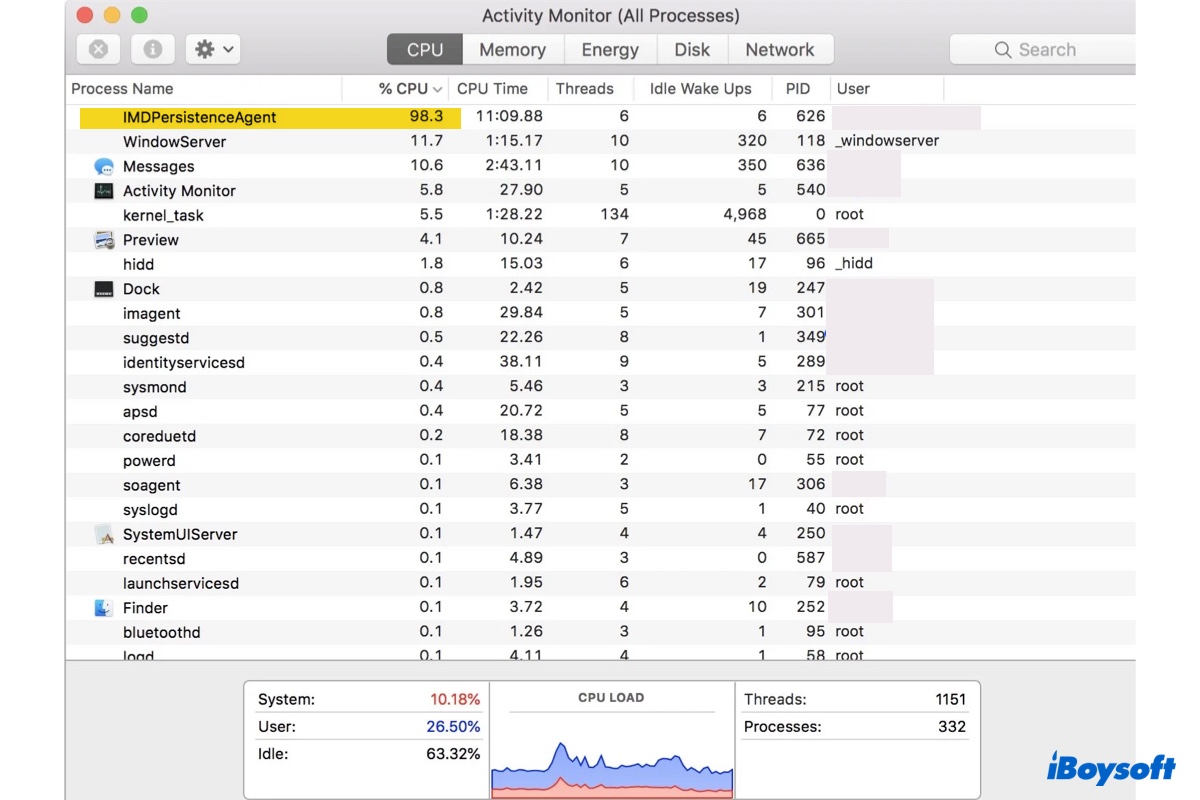Click the Activity Monitor app icon
This screenshot has width=1200, height=800.
pyautogui.click(x=104, y=190)
